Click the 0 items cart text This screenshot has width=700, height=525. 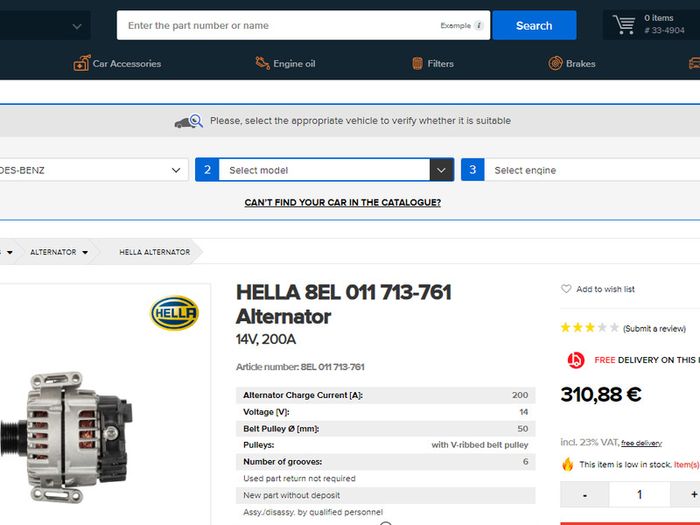tap(658, 18)
